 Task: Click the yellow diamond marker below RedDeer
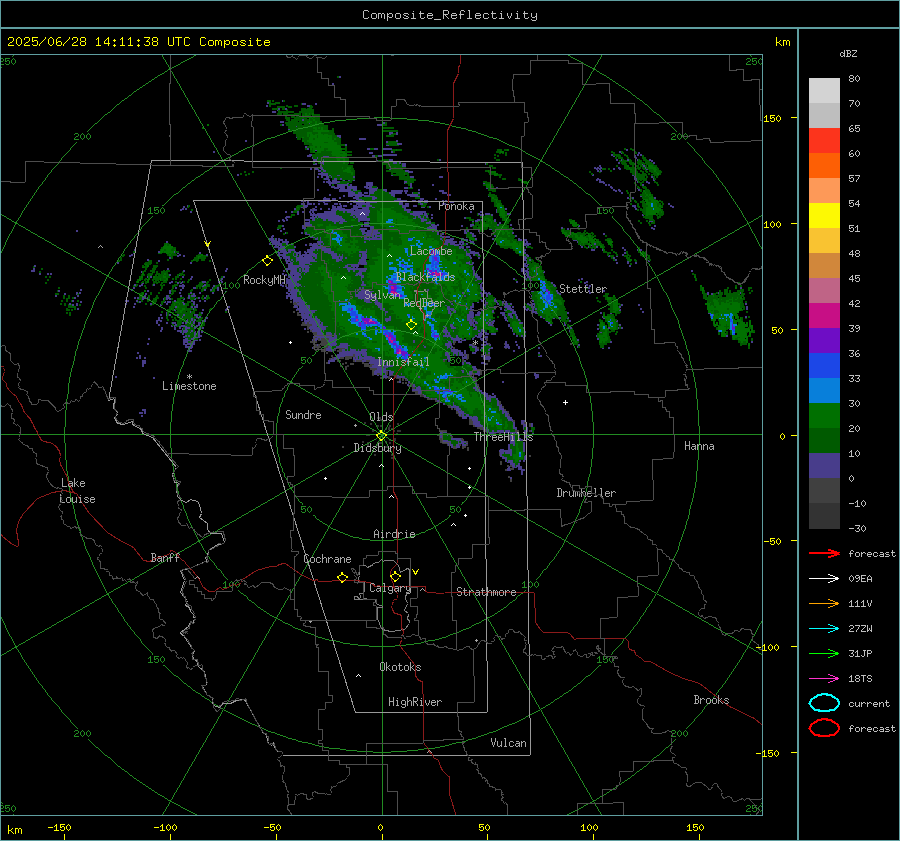point(411,325)
